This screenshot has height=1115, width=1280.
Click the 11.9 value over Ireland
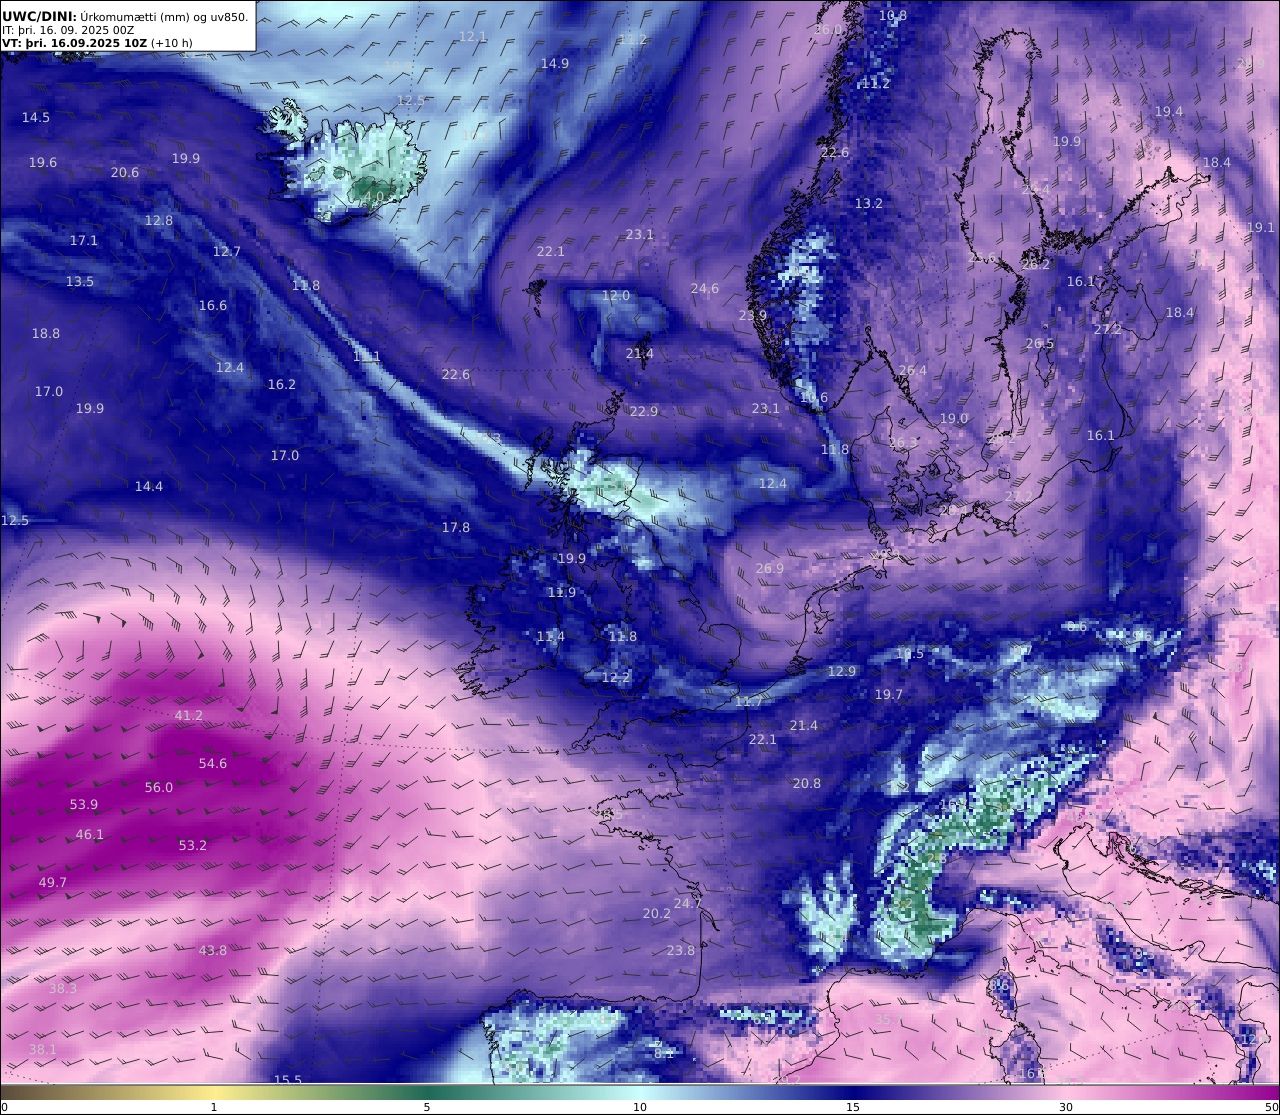[x=562, y=592]
